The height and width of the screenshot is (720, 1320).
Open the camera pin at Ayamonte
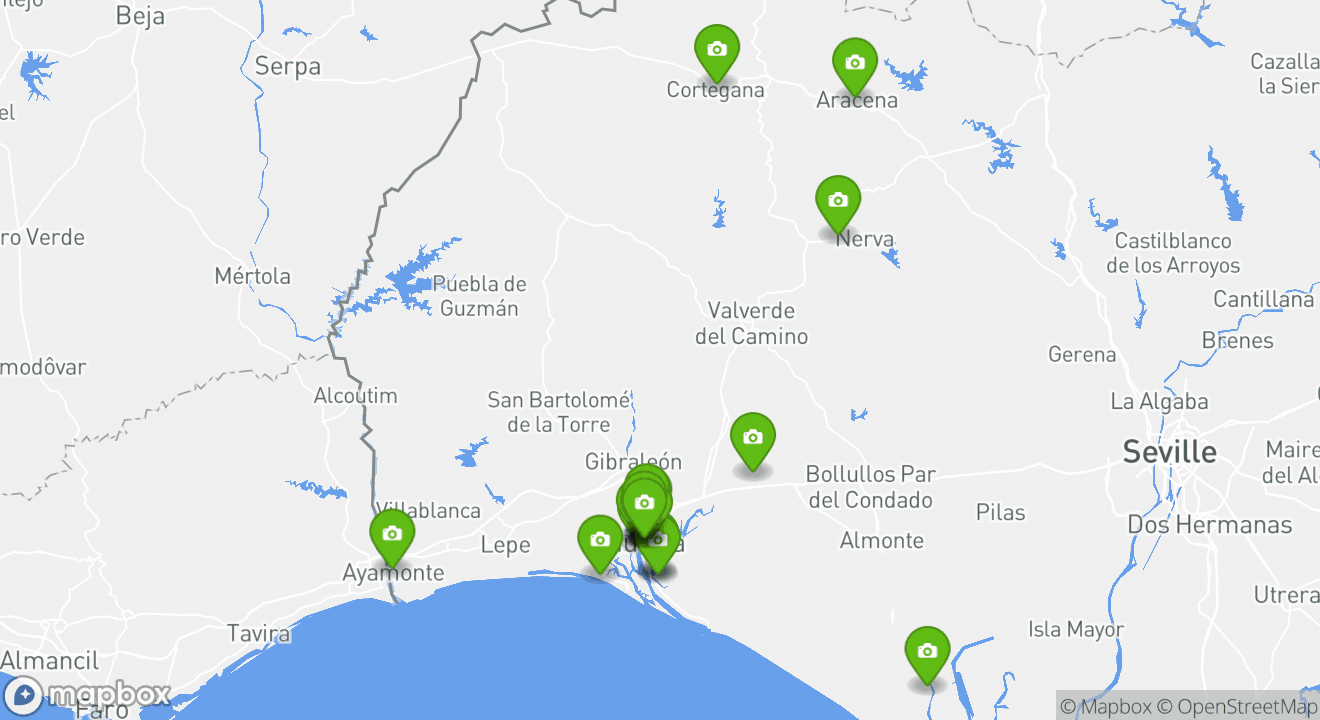(x=392, y=537)
